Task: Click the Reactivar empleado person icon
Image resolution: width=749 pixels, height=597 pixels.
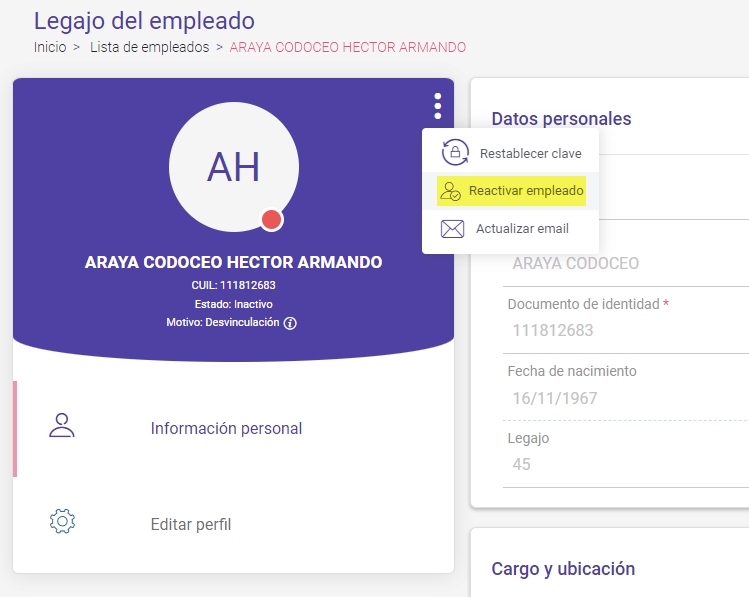Action: click(450, 191)
